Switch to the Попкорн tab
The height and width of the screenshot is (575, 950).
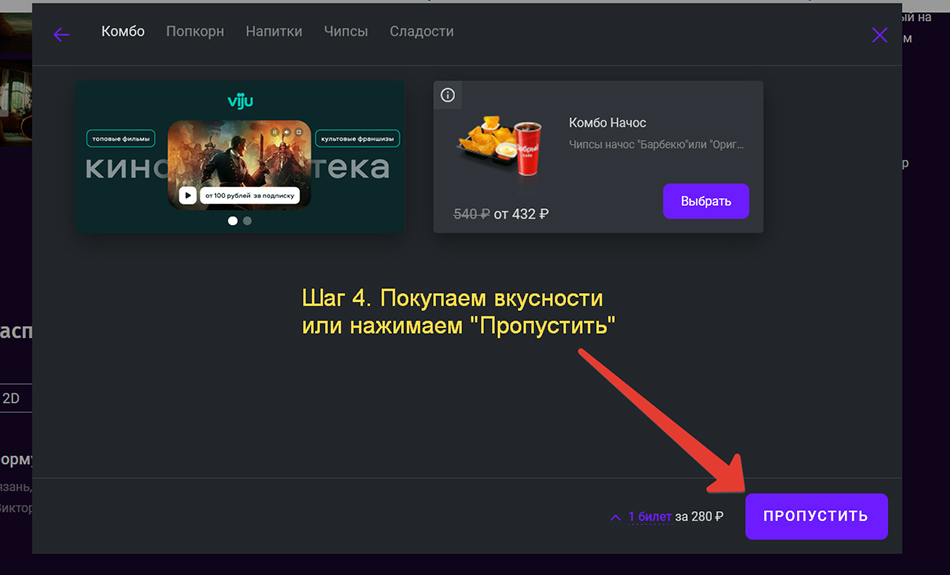[195, 32]
